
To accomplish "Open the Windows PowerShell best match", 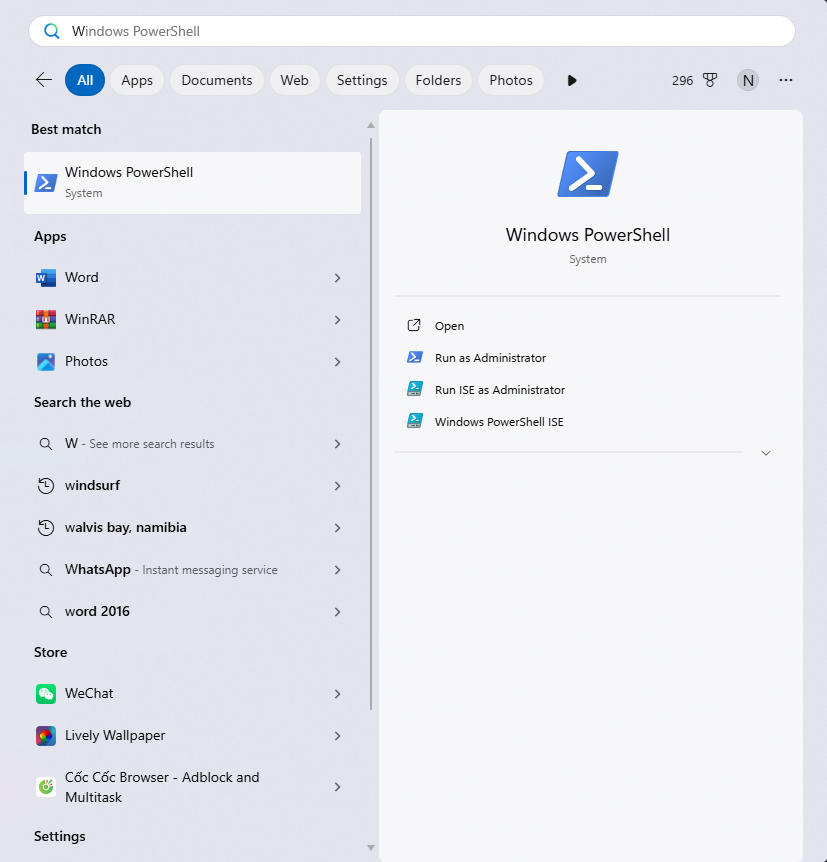I will coord(192,183).
